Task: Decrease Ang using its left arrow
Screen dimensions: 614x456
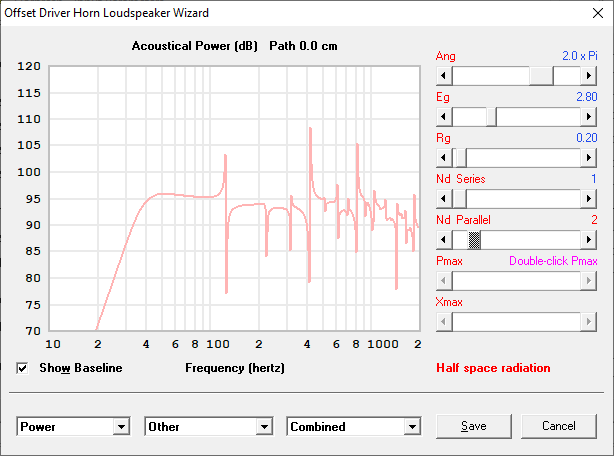Action: [444, 76]
